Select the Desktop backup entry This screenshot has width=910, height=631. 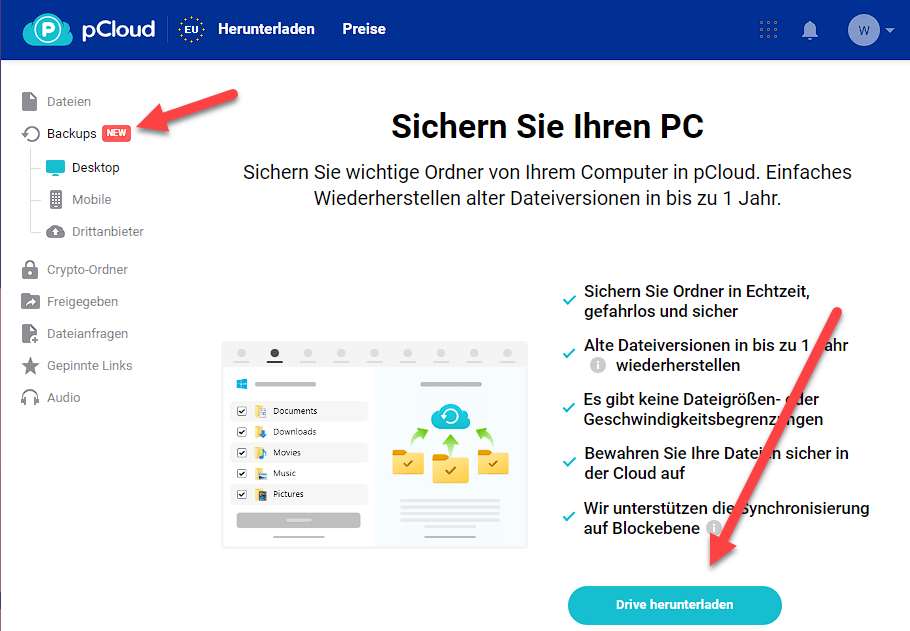95,168
